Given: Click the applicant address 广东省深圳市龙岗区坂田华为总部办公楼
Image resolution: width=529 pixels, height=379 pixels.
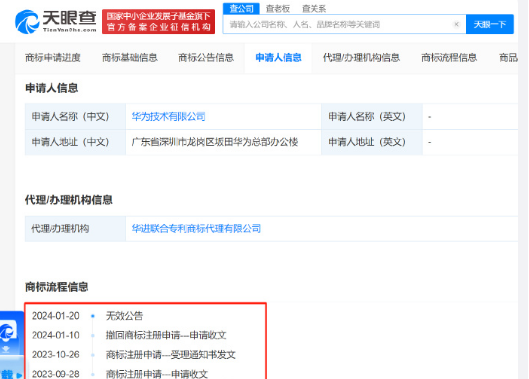Looking at the screenshot, I should point(215,142).
